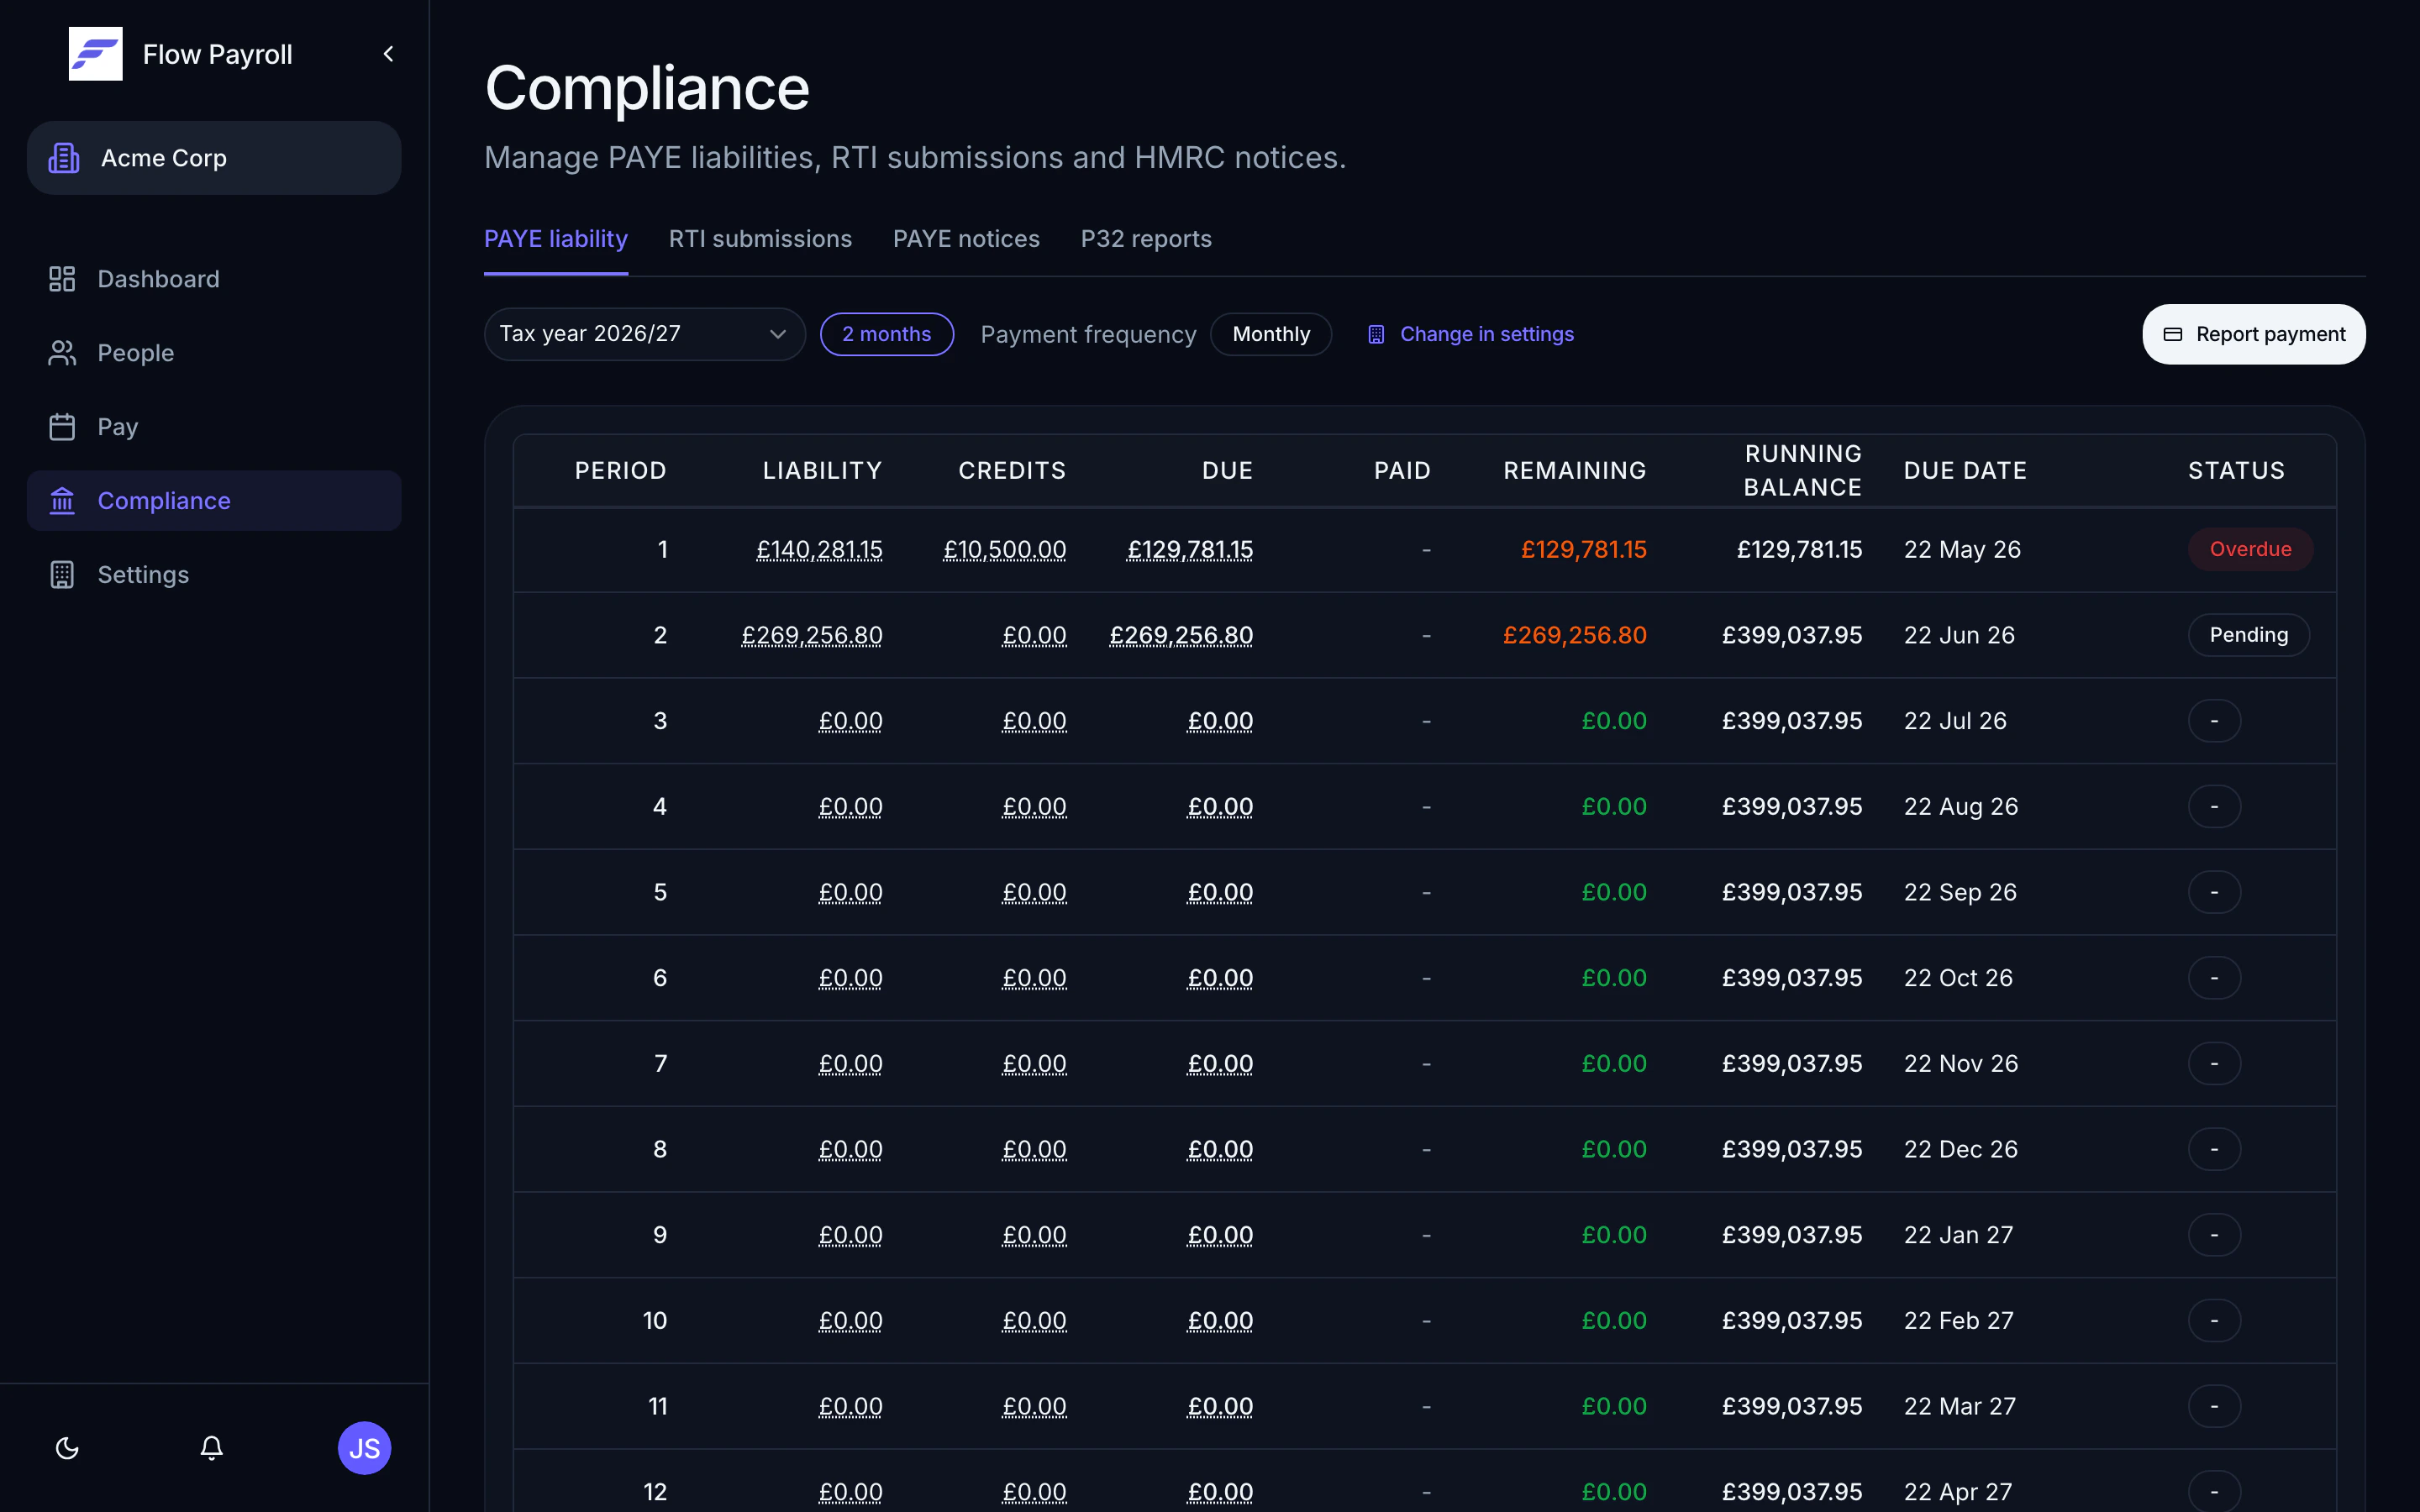Click the status dash for 22 Aug 26 row
2420x1512 pixels.
(x=2214, y=806)
